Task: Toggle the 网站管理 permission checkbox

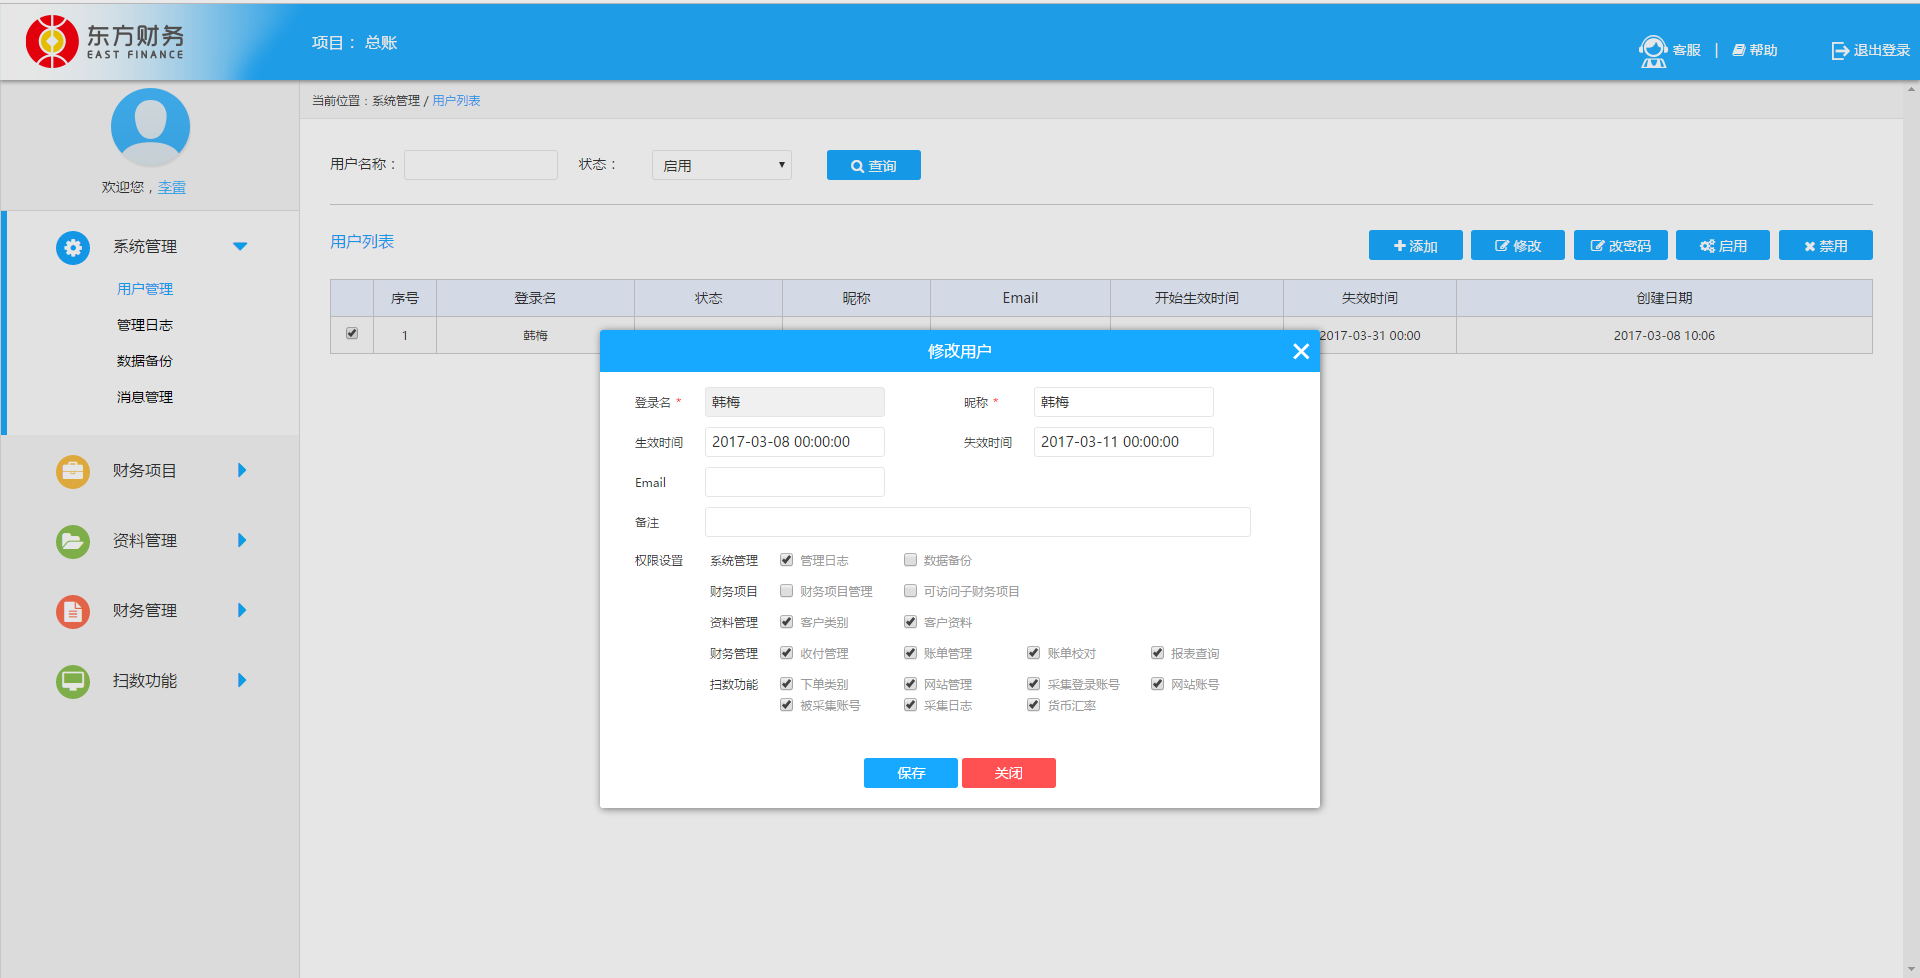Action: (x=911, y=684)
